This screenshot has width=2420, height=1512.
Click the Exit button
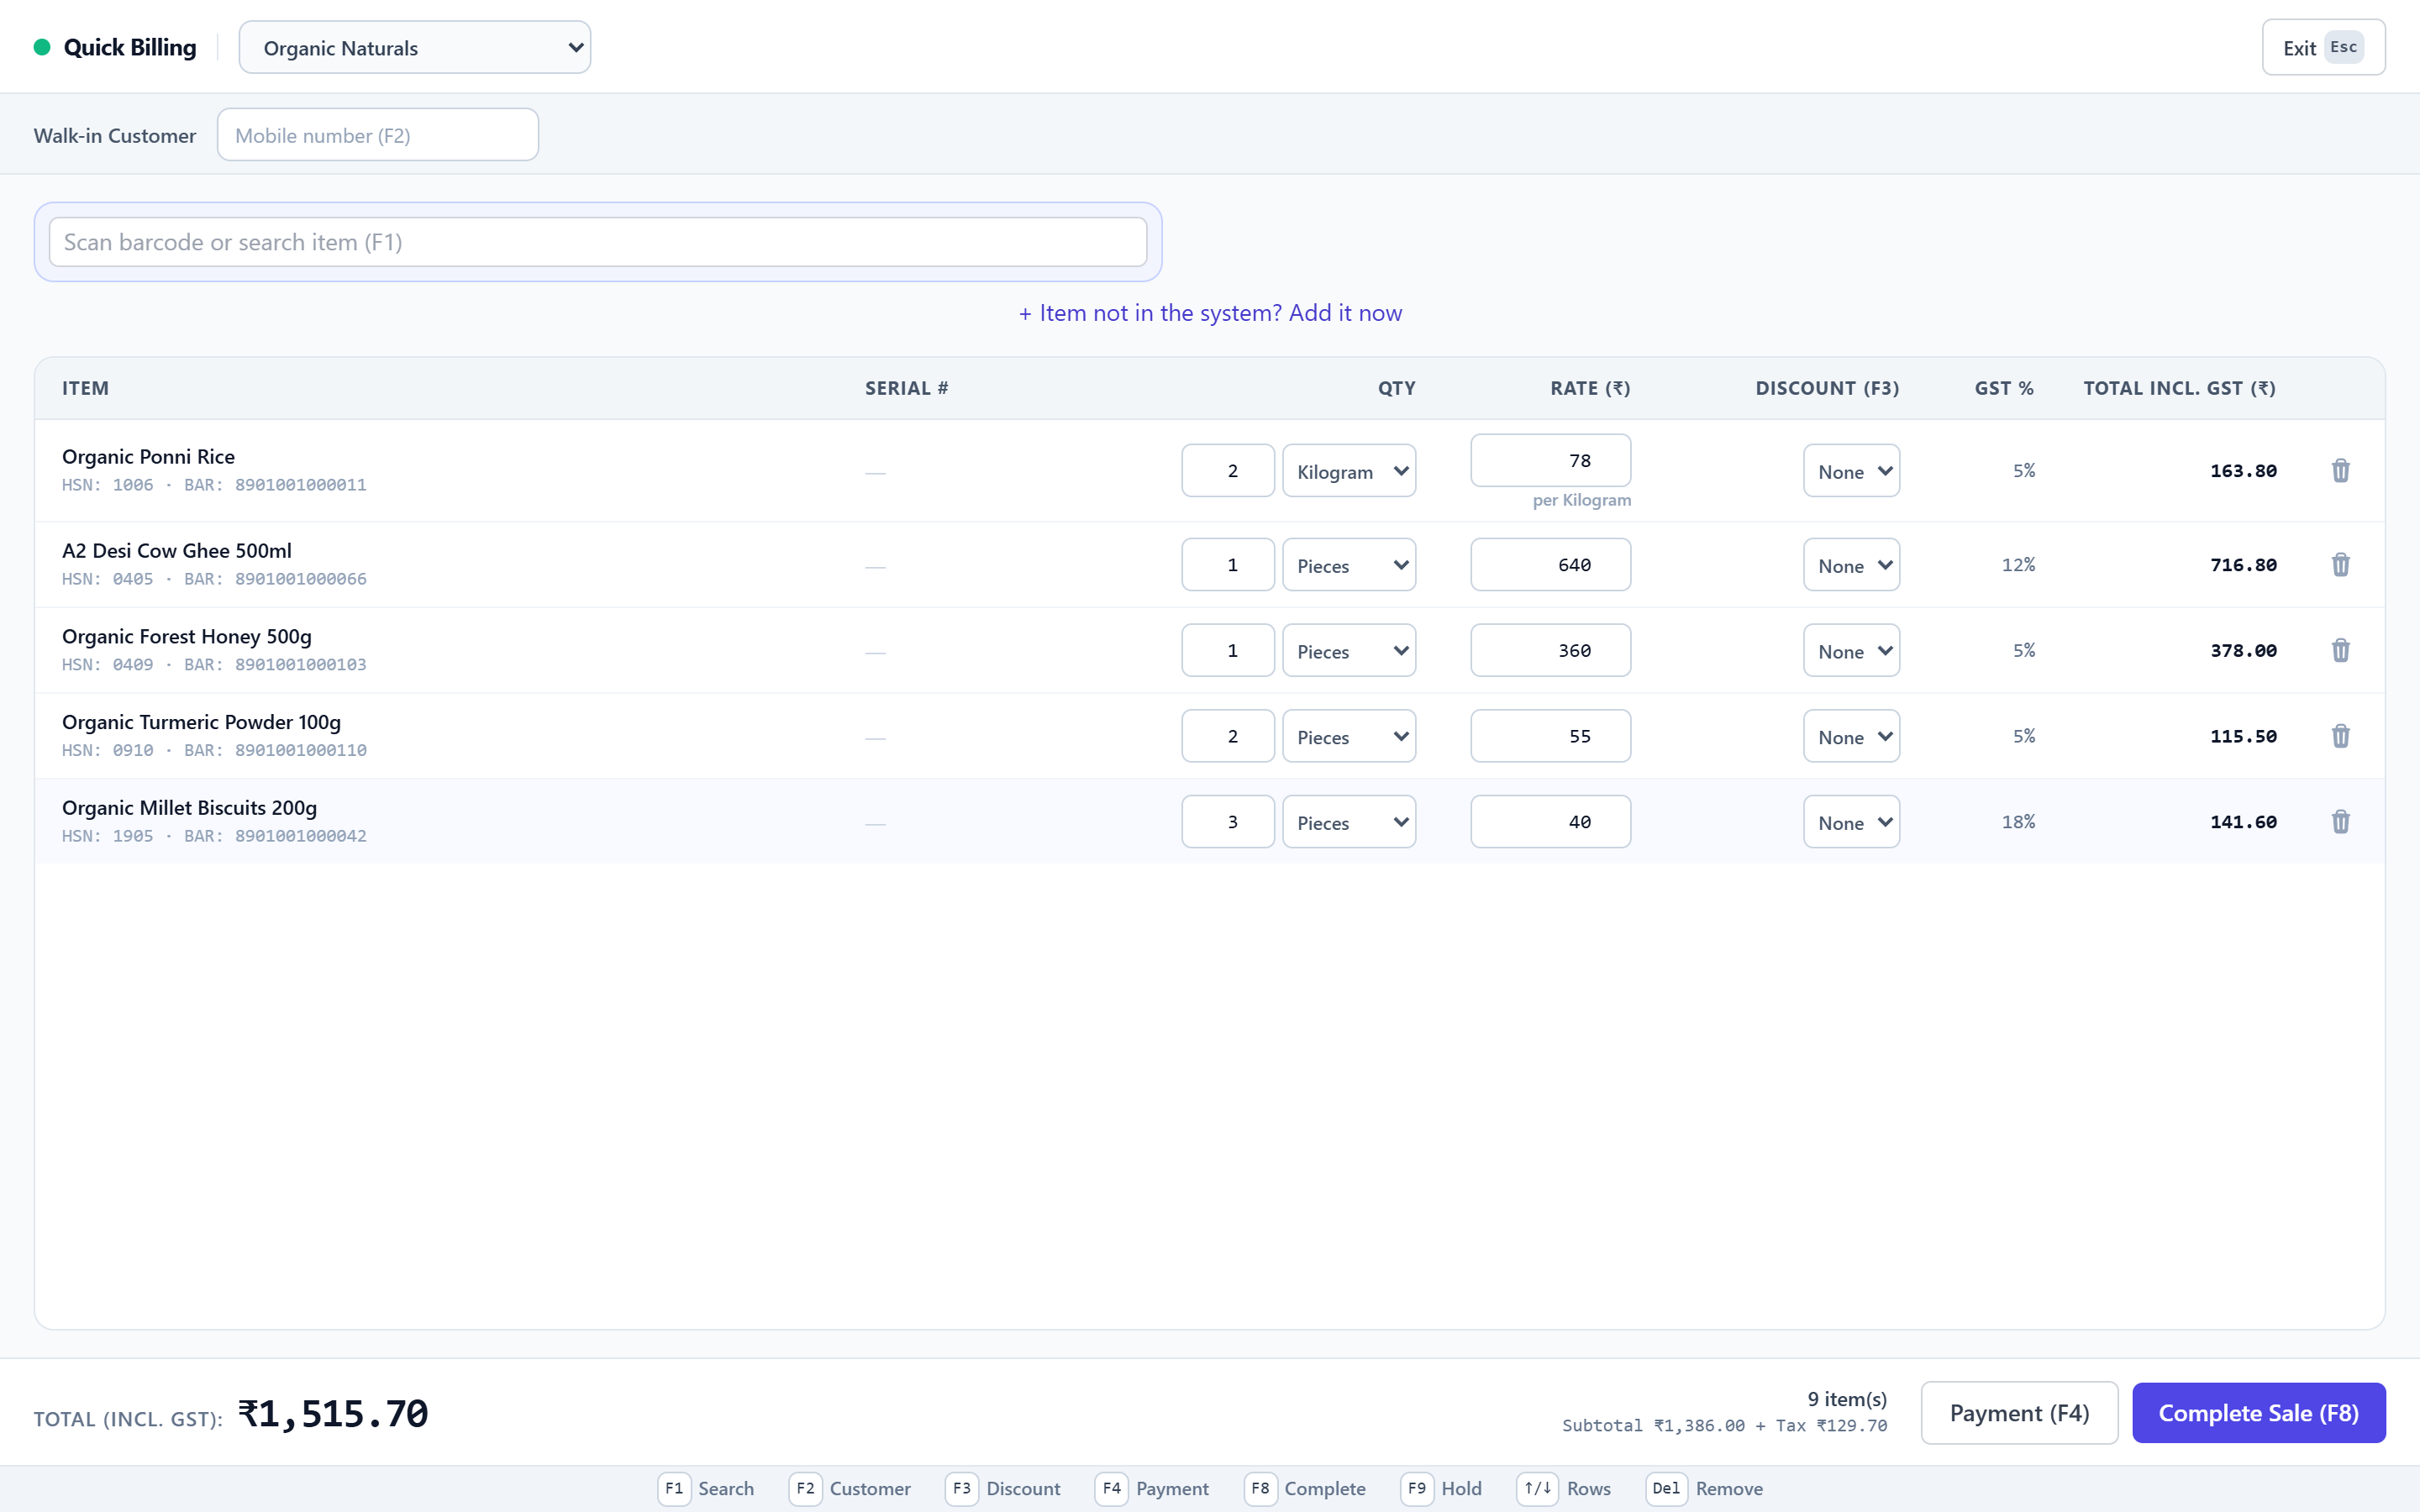[x=2323, y=47]
